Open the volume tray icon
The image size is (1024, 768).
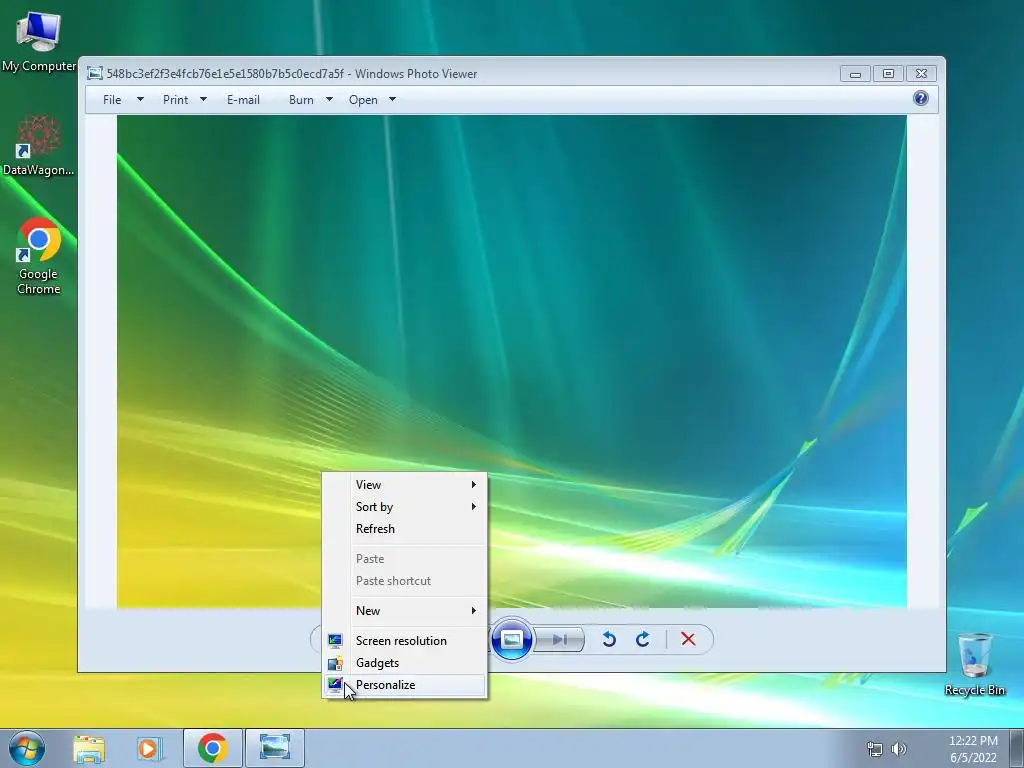click(899, 749)
